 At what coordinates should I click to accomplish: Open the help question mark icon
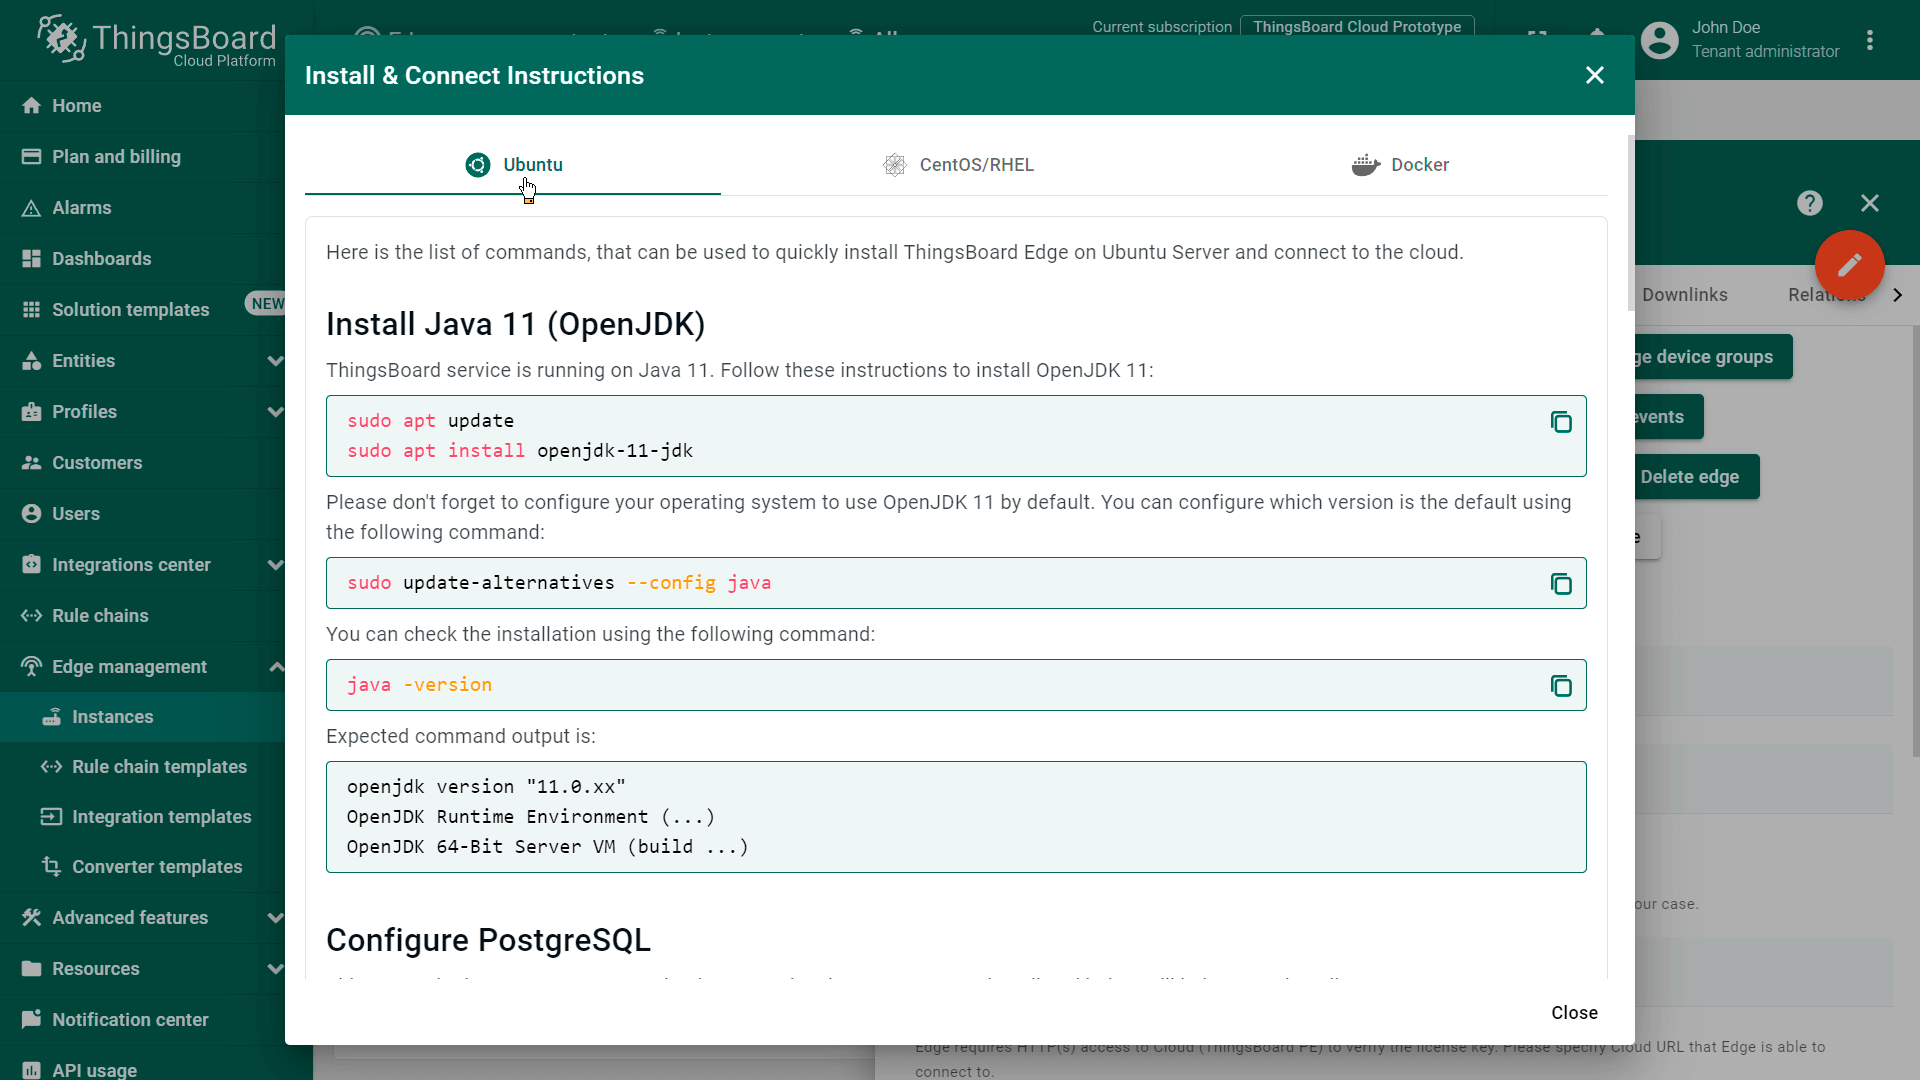coord(1809,203)
